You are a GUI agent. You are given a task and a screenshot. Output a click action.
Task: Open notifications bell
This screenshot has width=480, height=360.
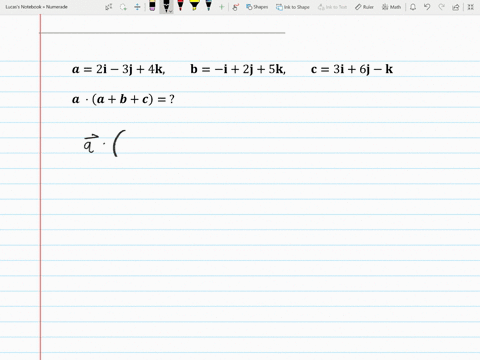(x=413, y=7)
